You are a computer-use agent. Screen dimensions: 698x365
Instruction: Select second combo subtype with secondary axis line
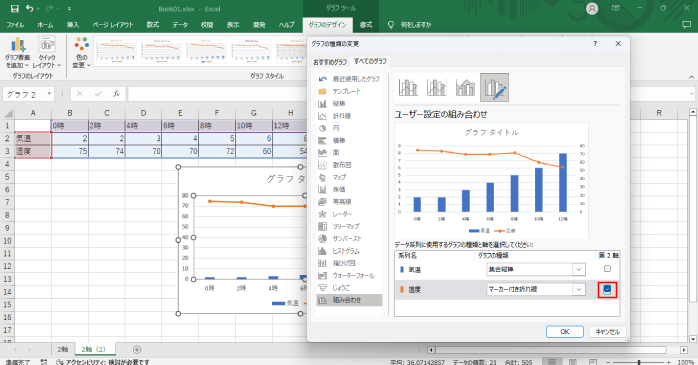click(x=437, y=87)
